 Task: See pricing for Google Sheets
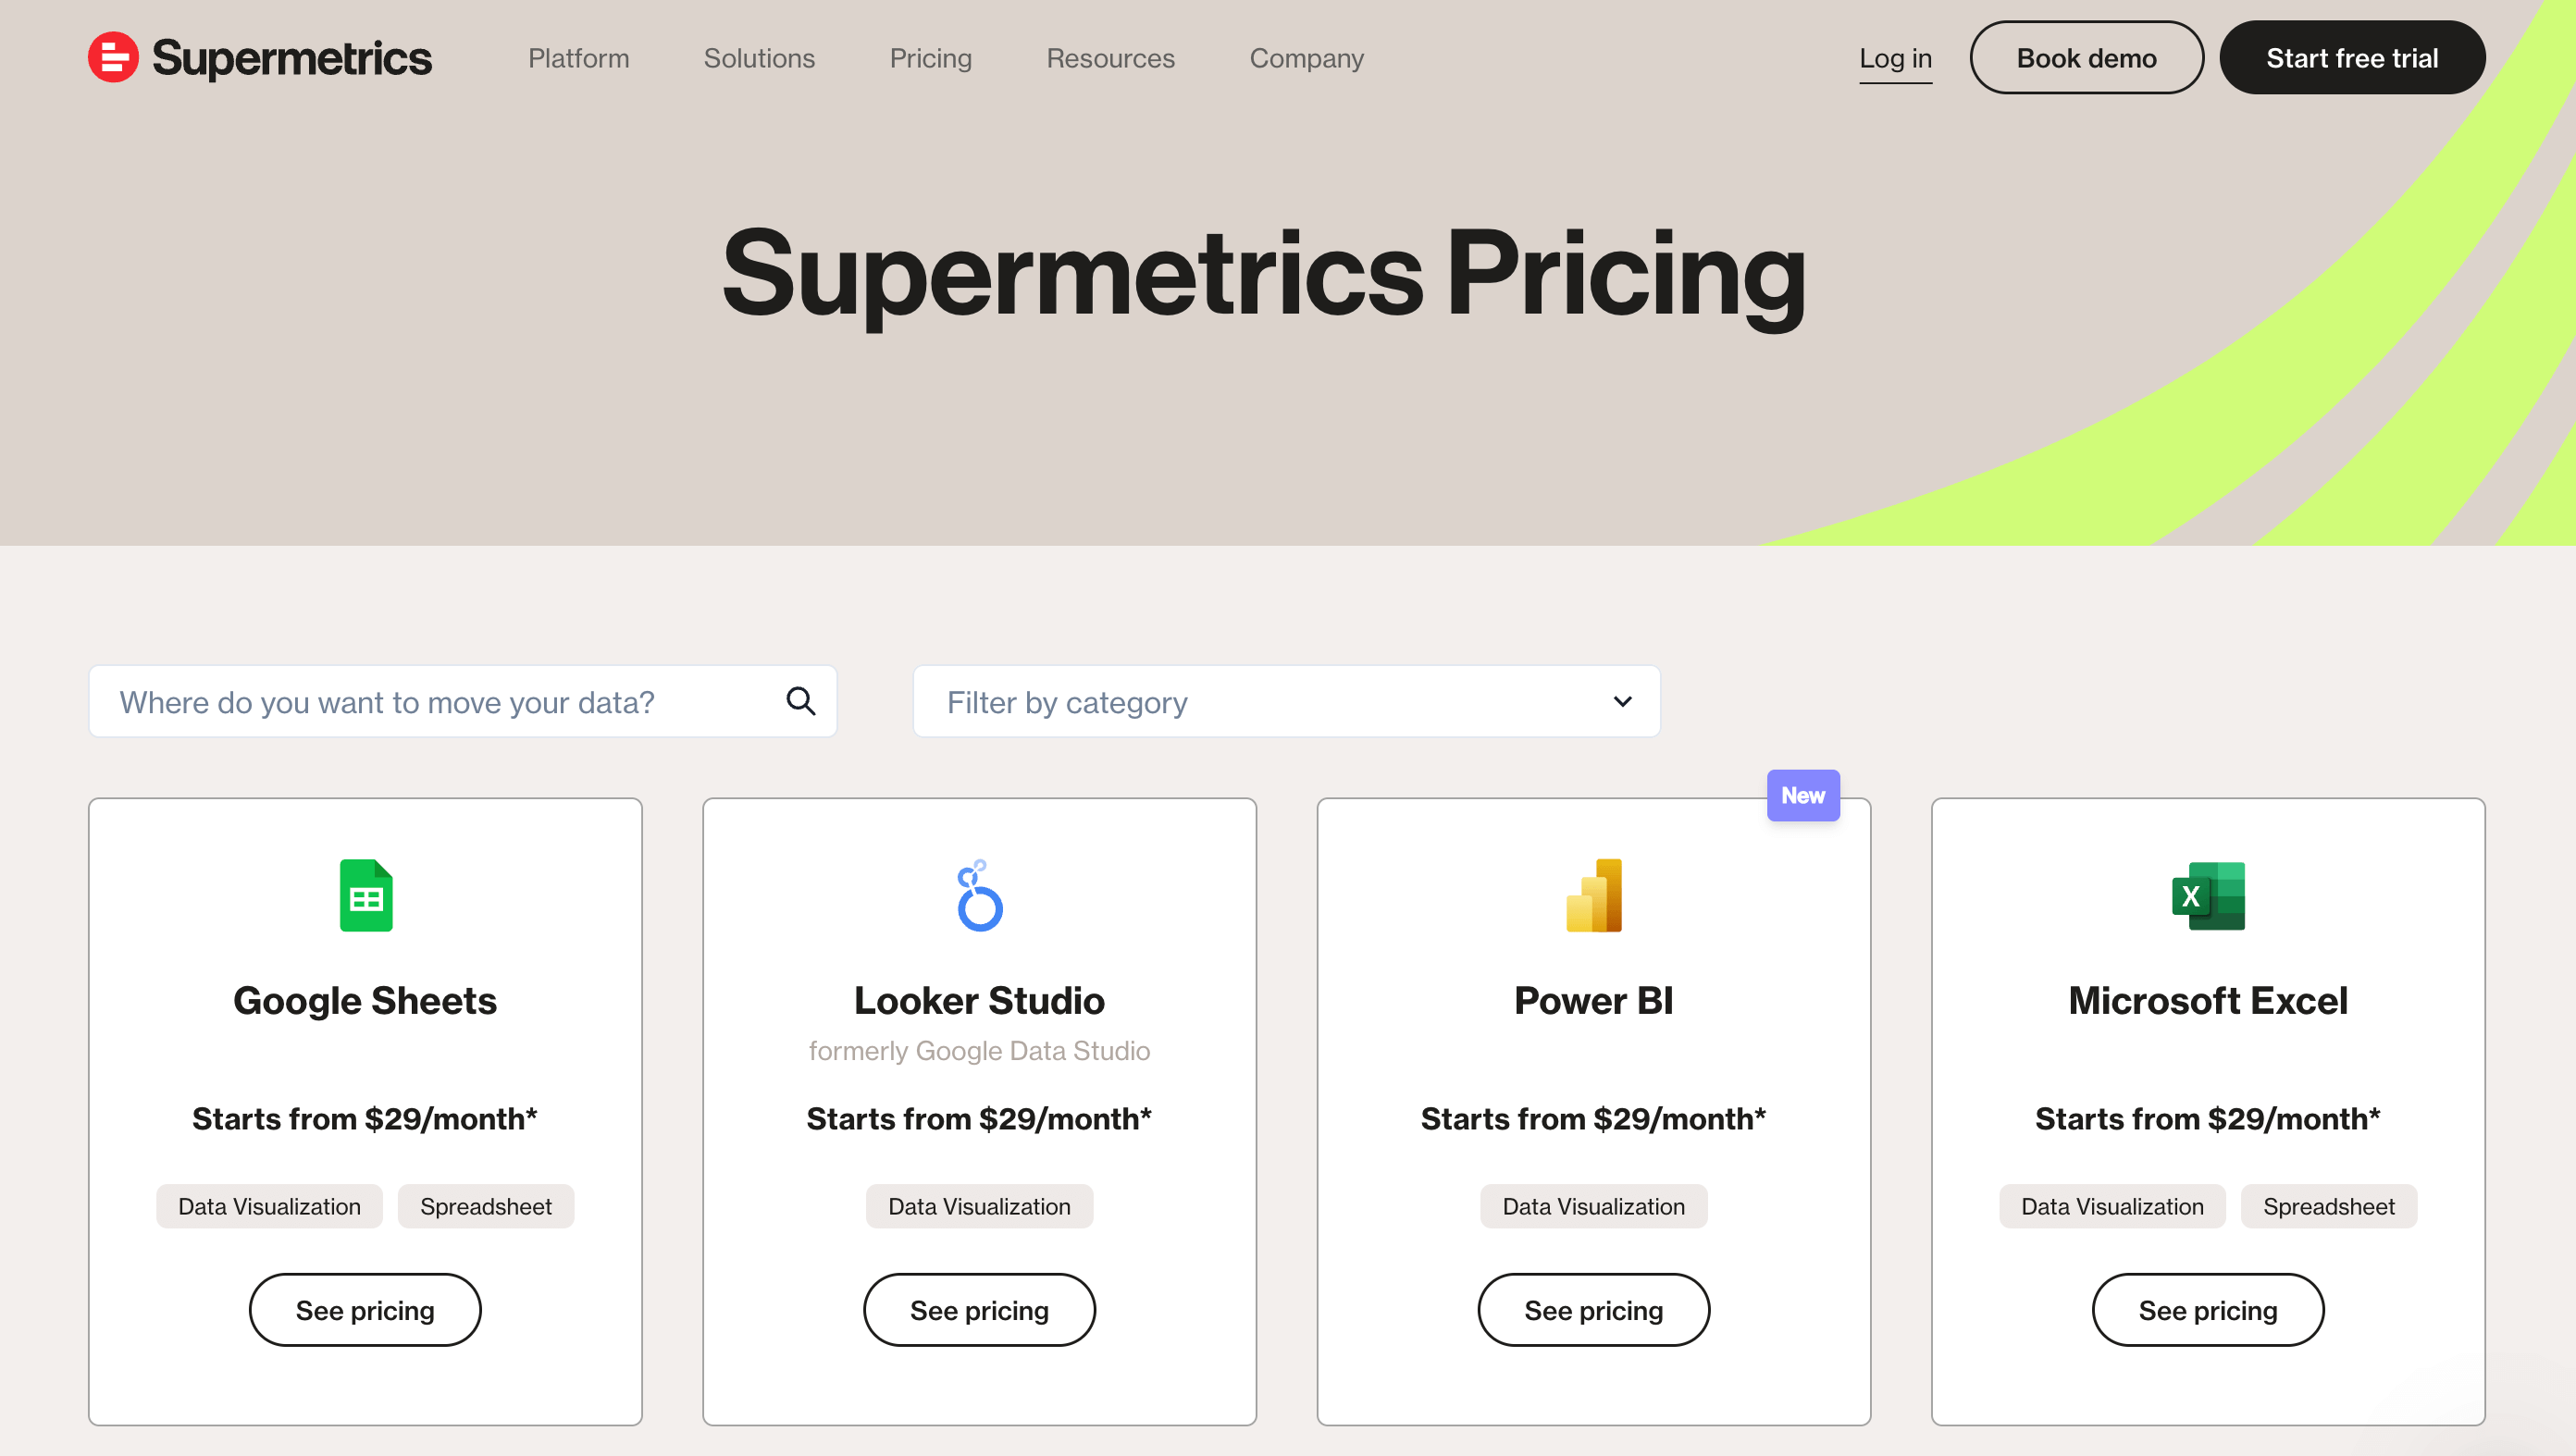tap(365, 1310)
